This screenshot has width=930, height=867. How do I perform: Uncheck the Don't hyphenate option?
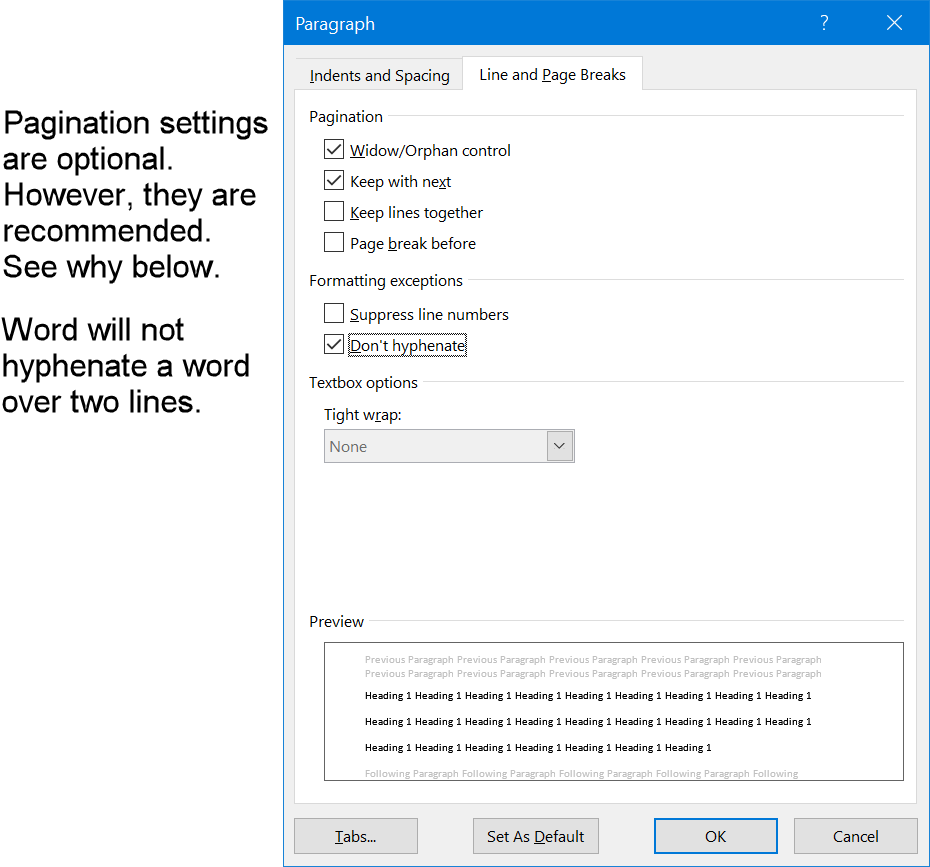point(334,344)
